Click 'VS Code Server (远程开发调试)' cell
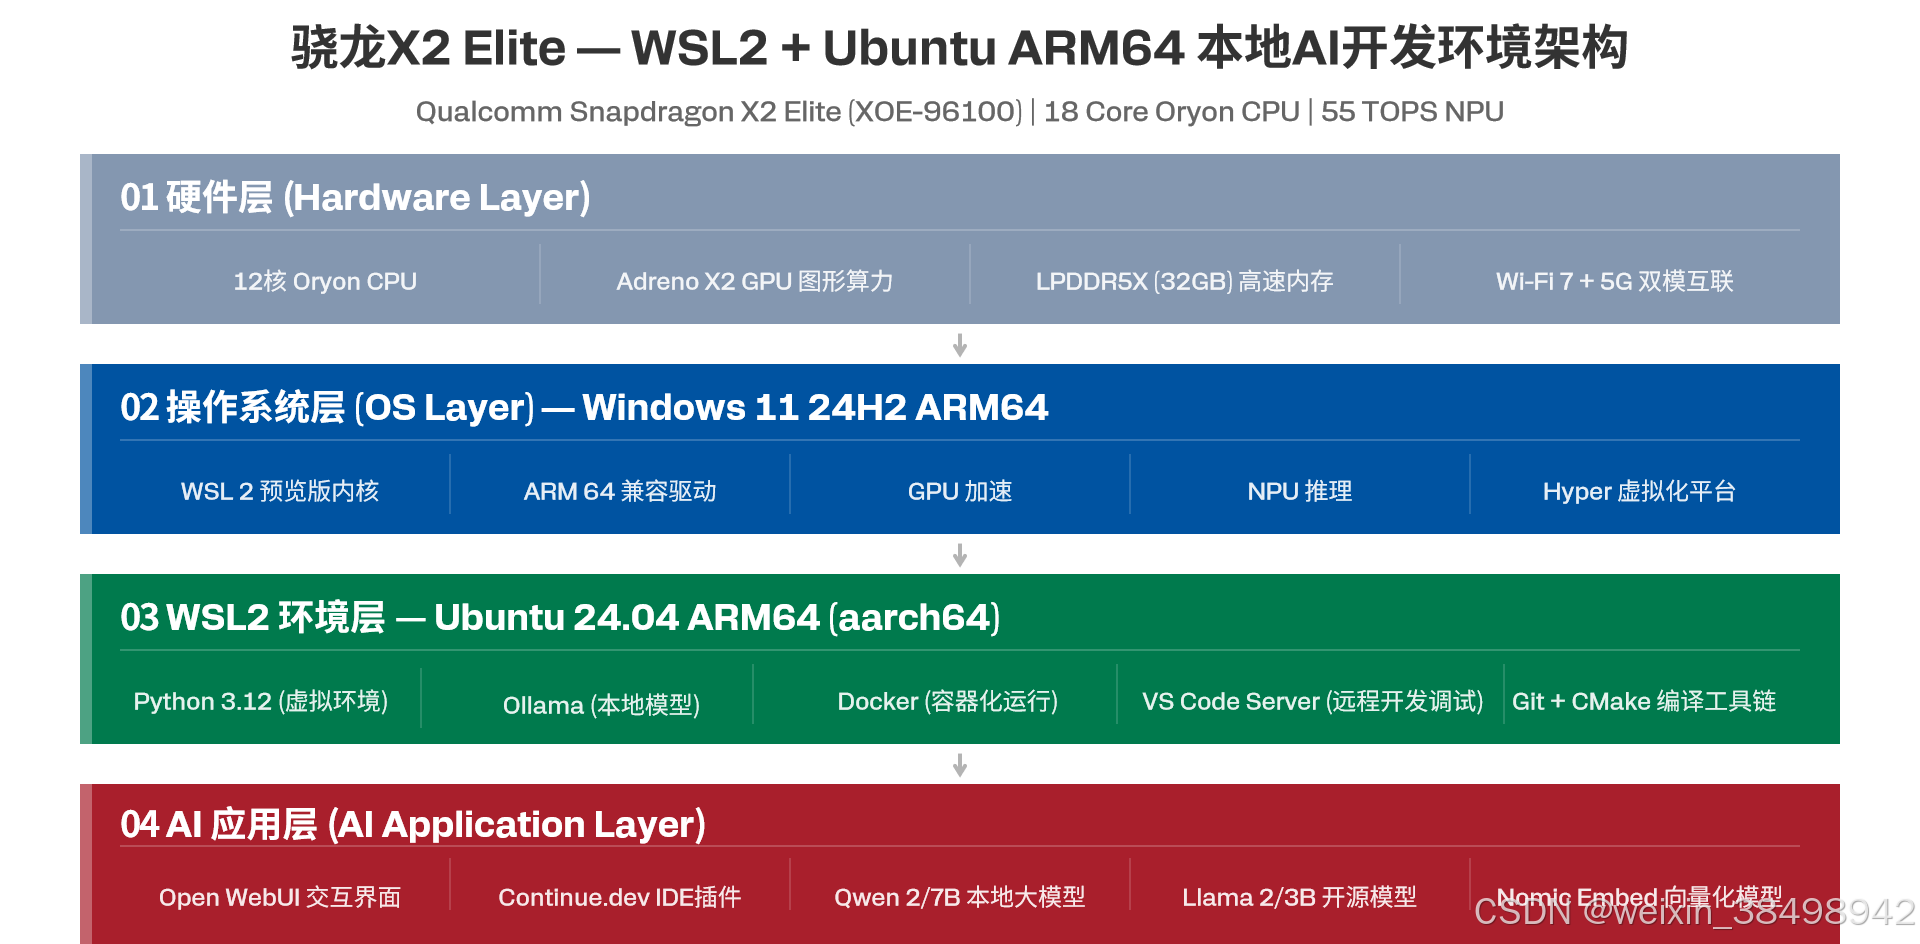 coord(1313,701)
